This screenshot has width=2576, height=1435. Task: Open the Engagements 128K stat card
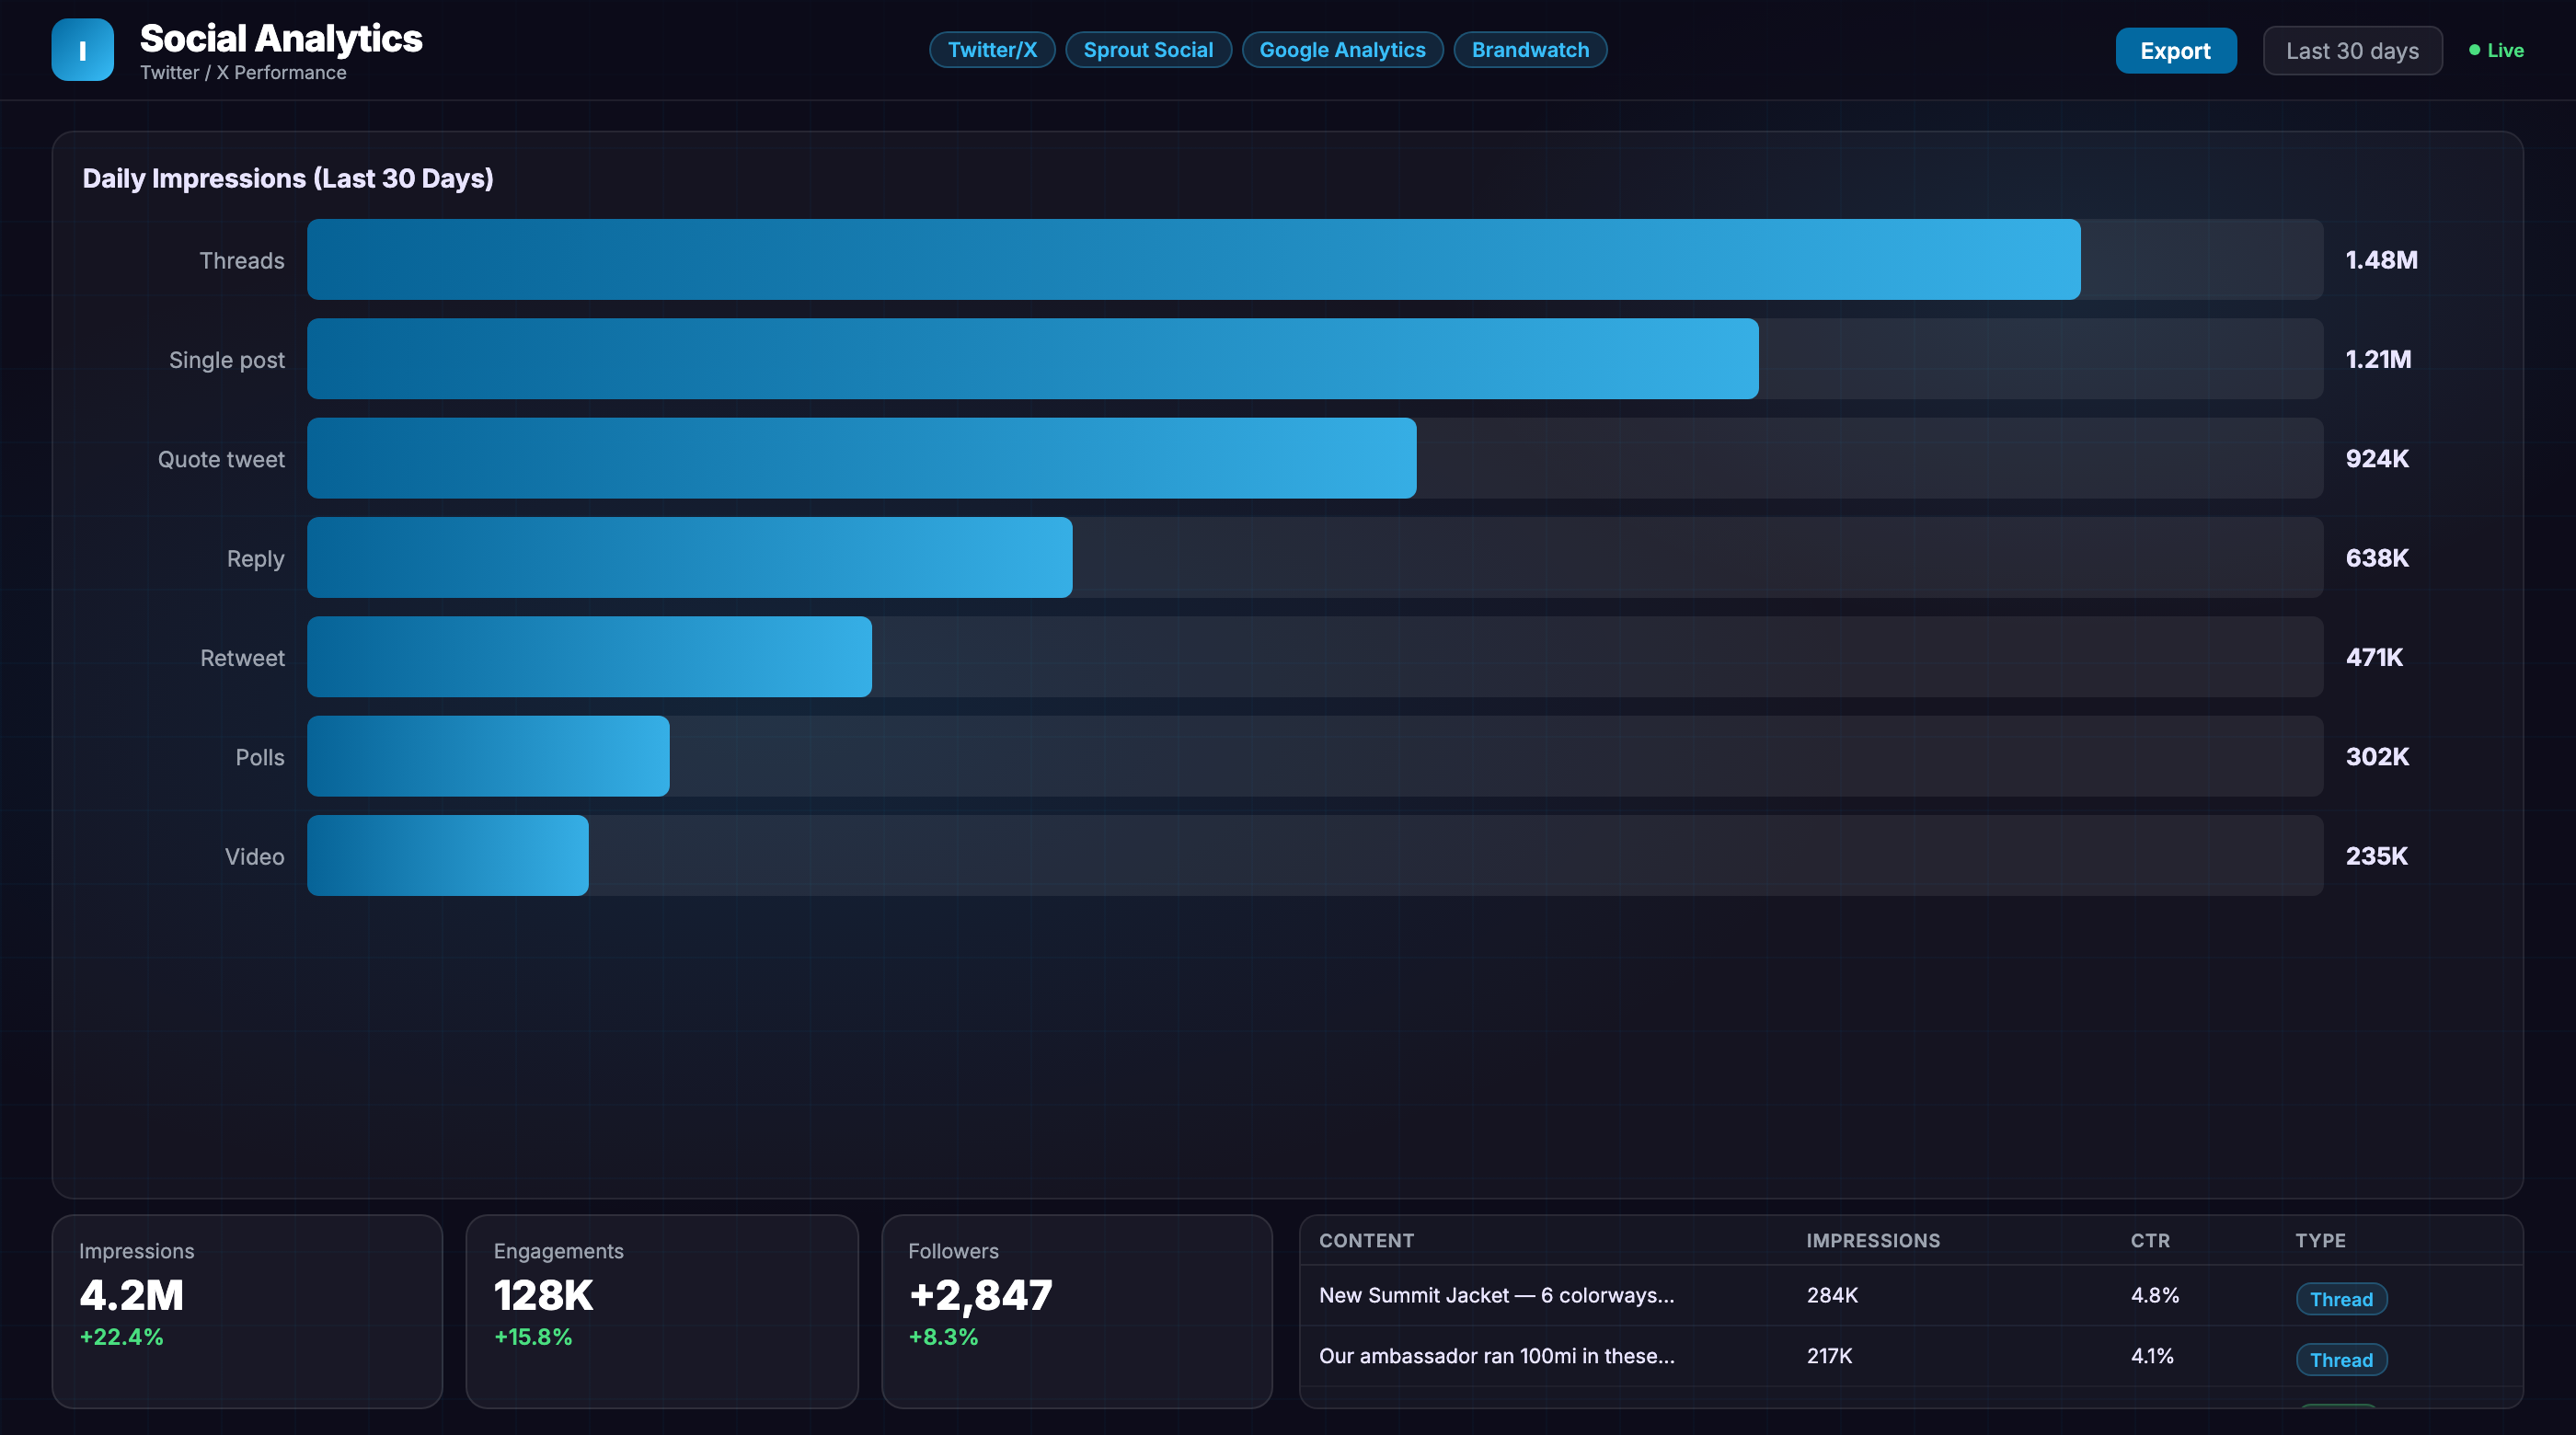pyautogui.click(x=662, y=1311)
